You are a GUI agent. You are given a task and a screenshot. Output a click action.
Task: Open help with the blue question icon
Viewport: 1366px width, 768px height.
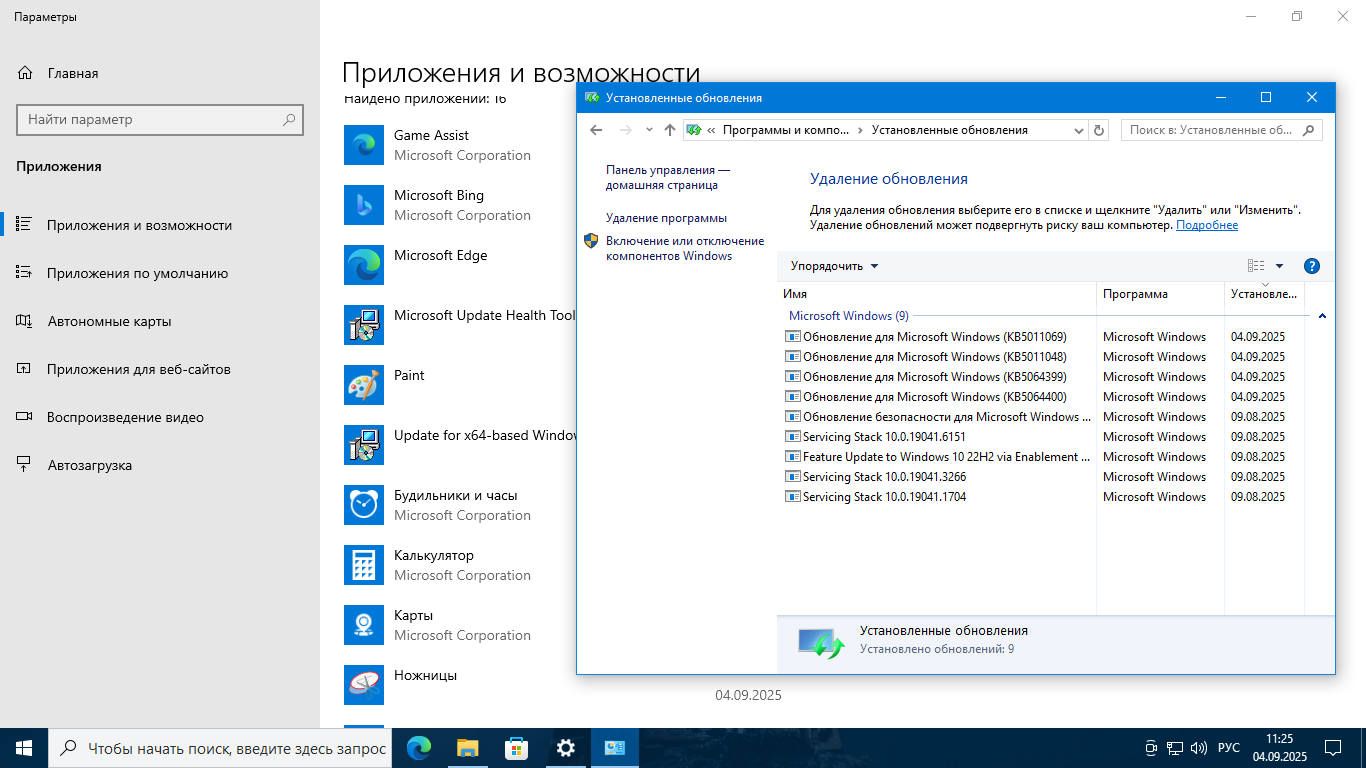(1312, 266)
